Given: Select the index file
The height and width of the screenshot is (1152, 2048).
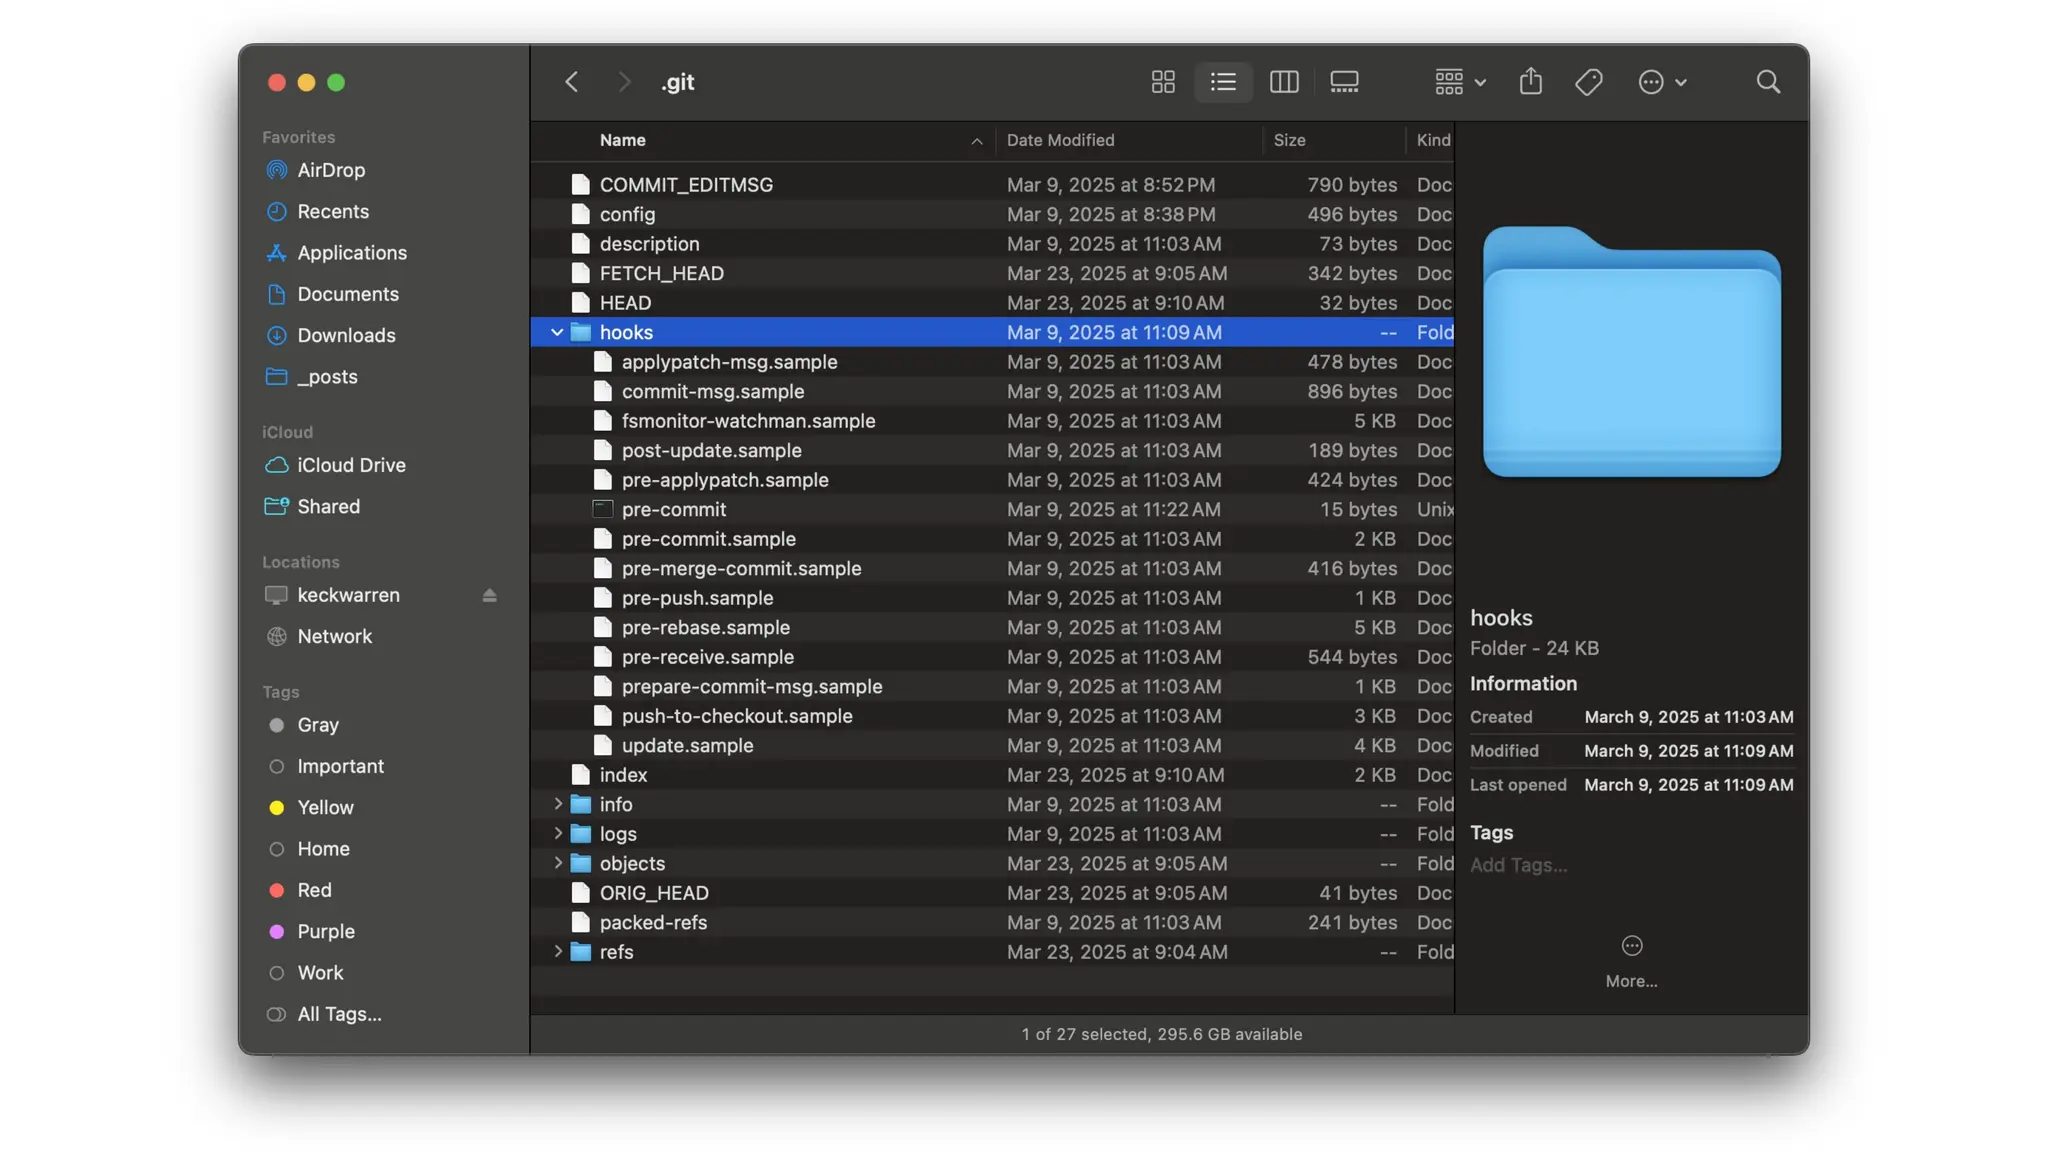Looking at the screenshot, I should (992, 775).
